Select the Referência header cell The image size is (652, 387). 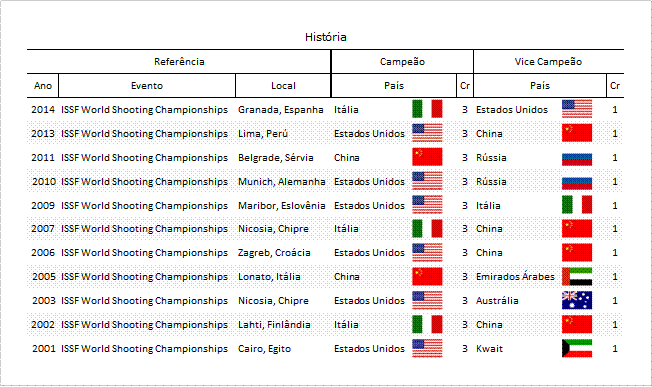179,62
